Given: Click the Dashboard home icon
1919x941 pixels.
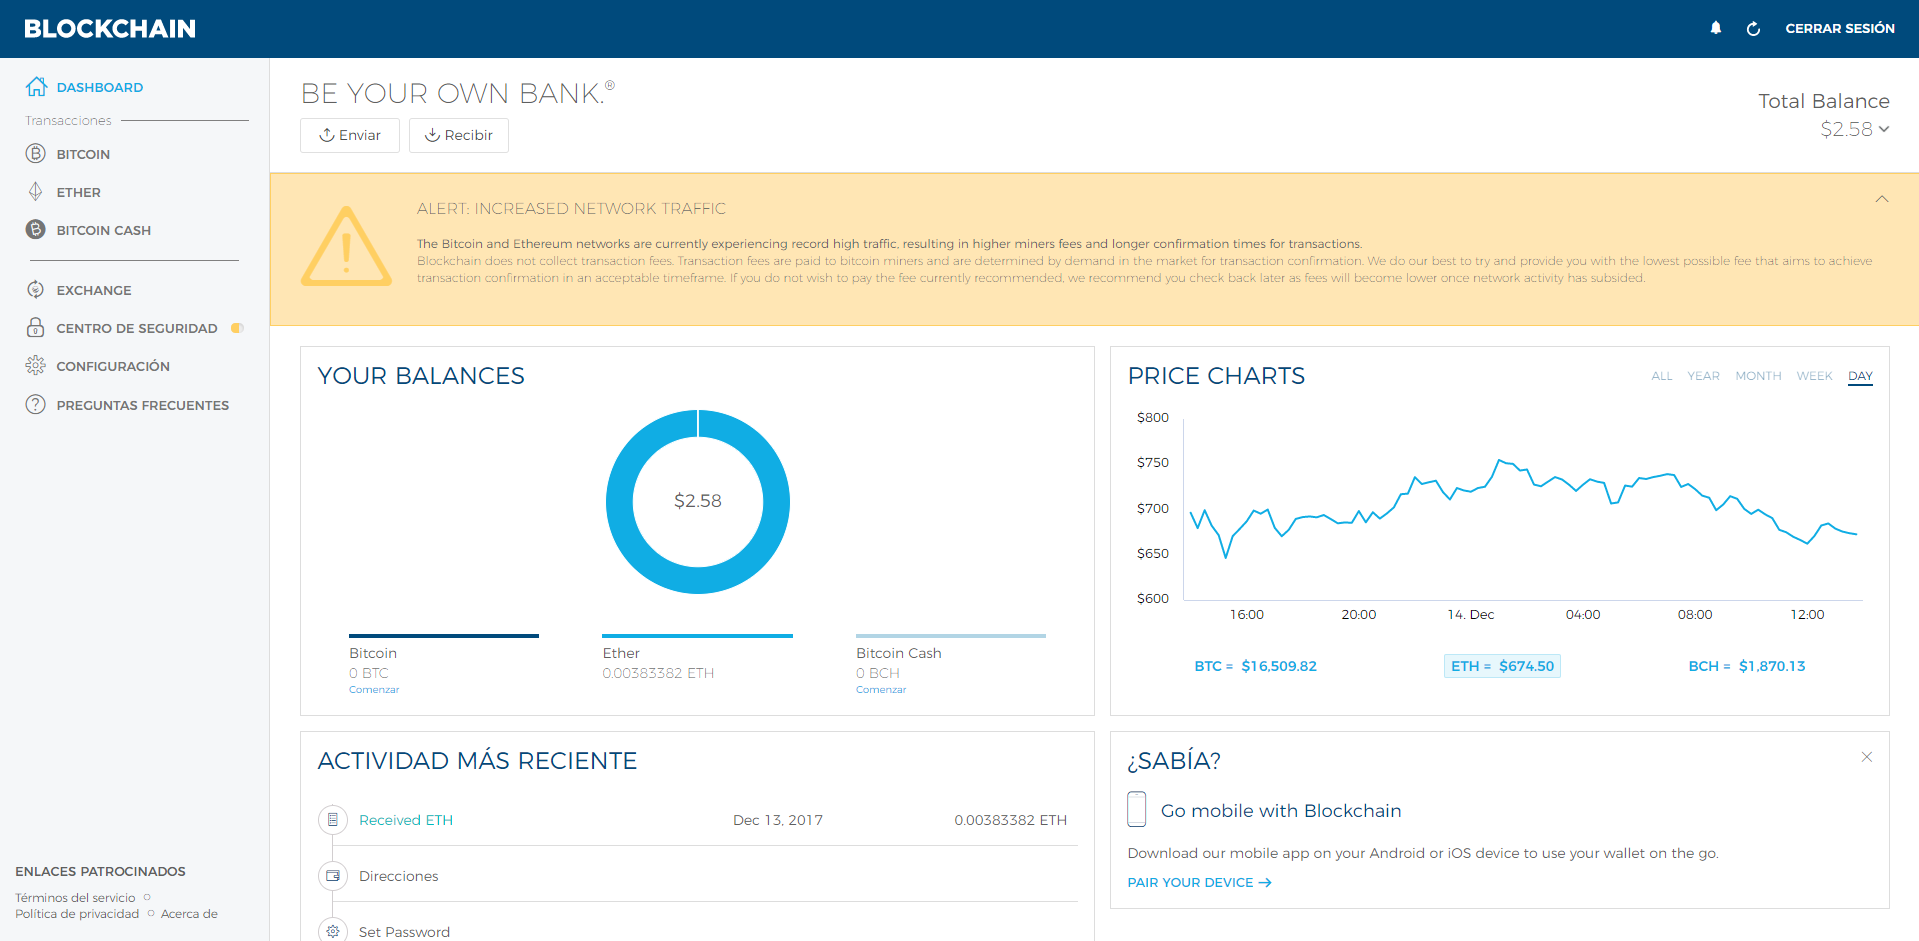Looking at the screenshot, I should coord(36,87).
